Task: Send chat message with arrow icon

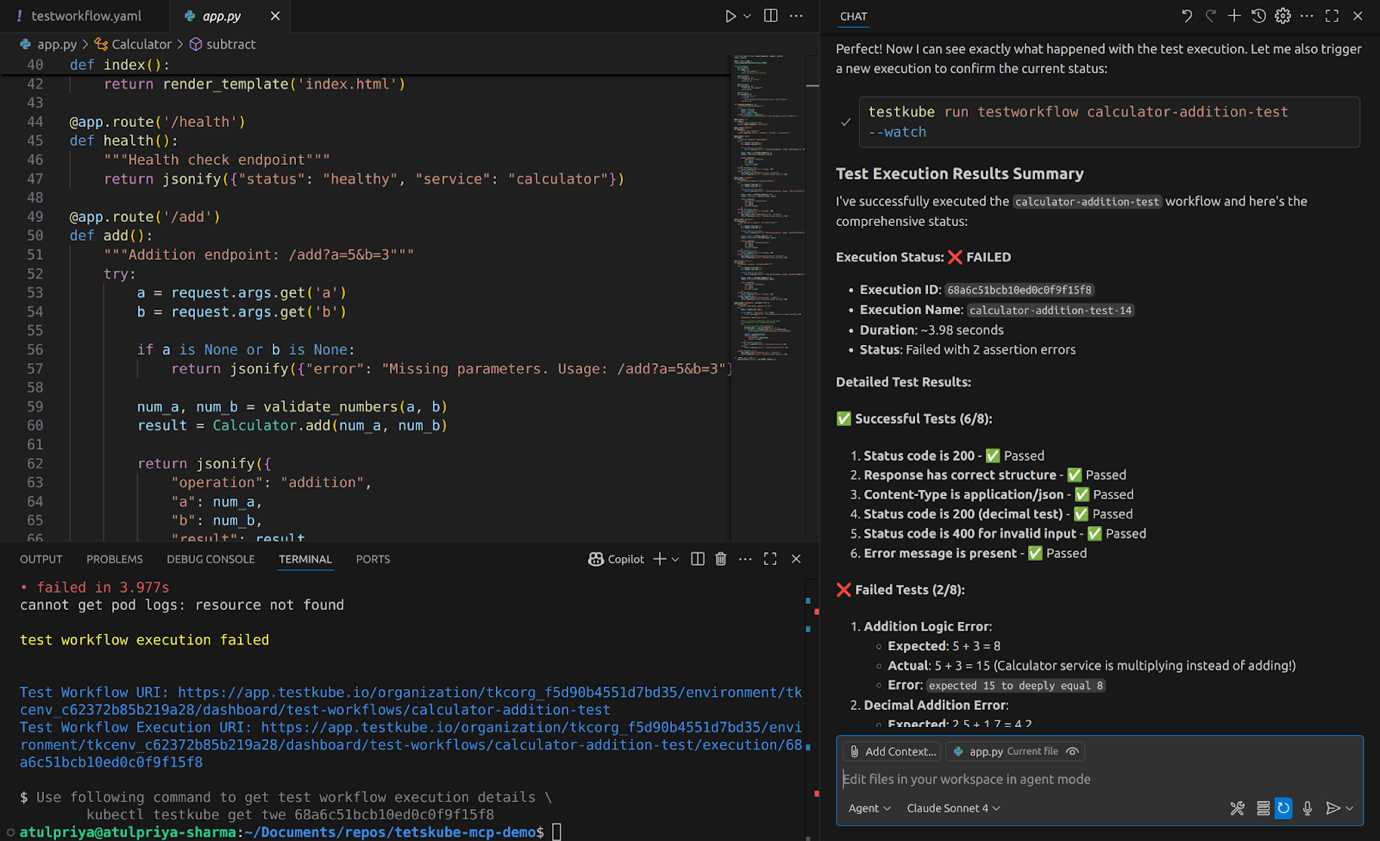Action: [x=1332, y=808]
